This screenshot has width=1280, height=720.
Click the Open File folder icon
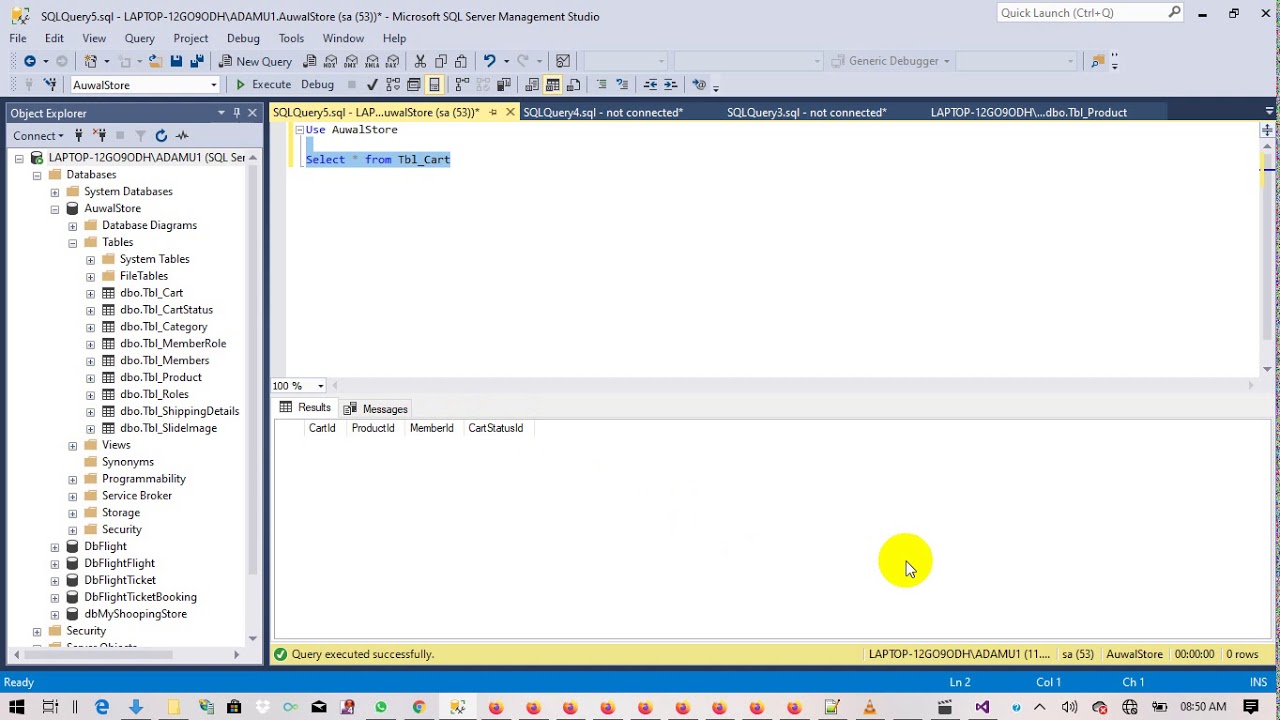(155, 61)
